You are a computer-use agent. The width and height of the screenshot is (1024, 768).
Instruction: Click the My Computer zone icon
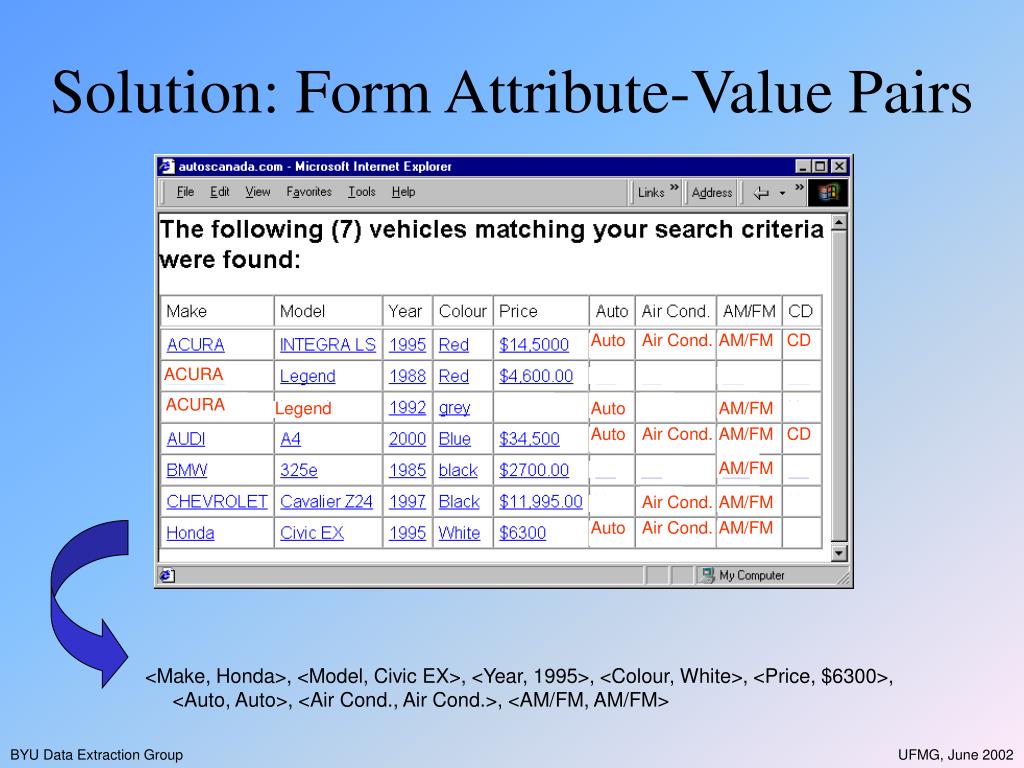click(x=707, y=575)
